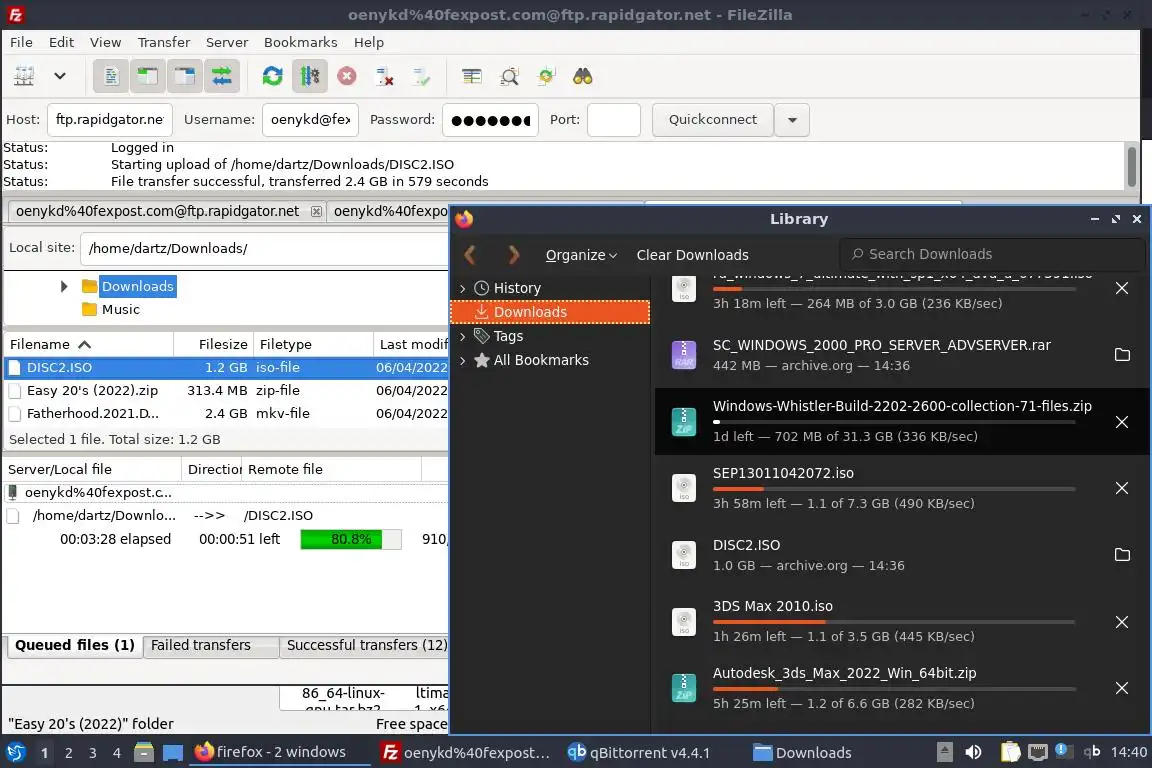Click the SEP13011042072.iso progress bar
Image resolution: width=1152 pixels, height=768 pixels.
click(x=894, y=489)
